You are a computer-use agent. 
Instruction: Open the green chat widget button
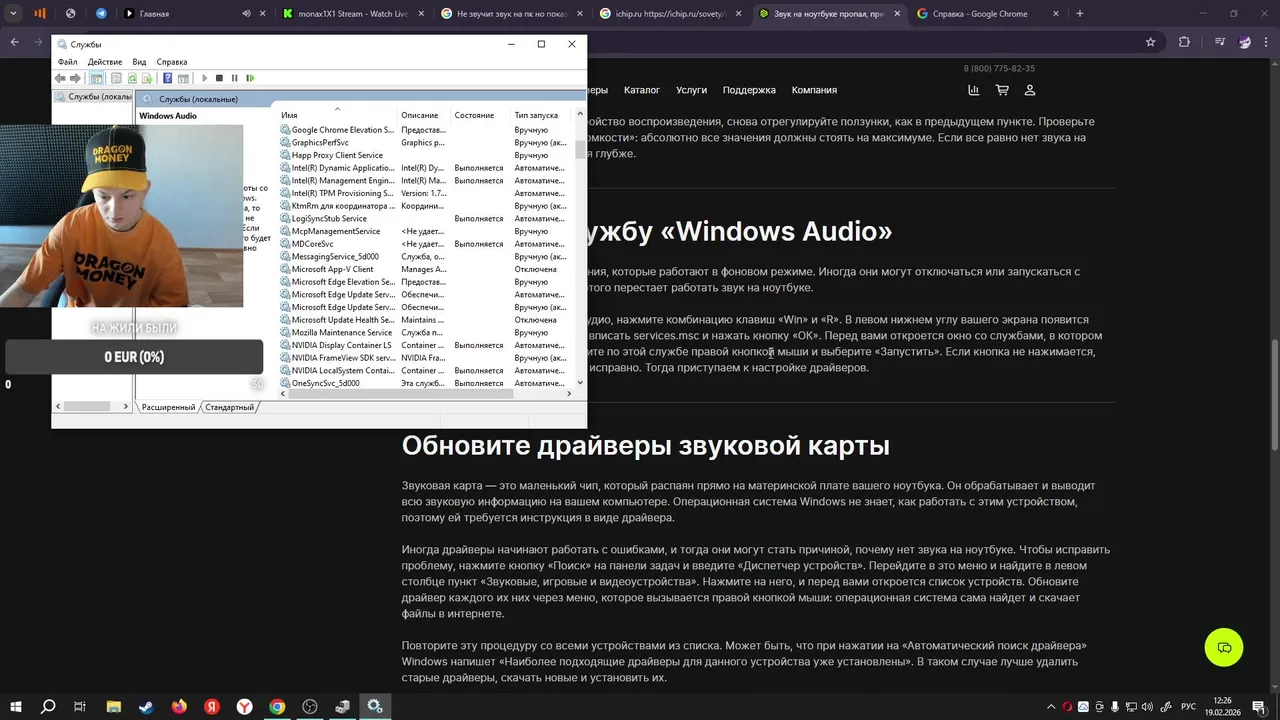1224,647
